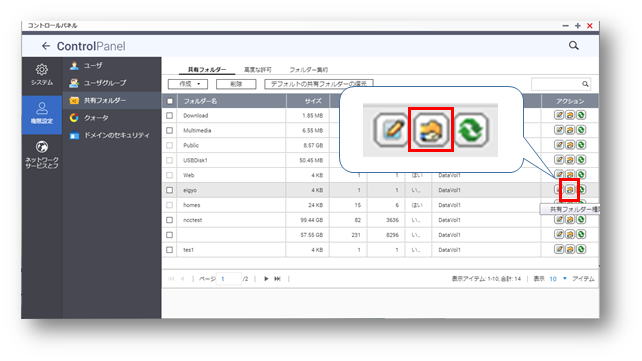Go back using the ControlPanel arrow
642x361 pixels.
pyautogui.click(x=46, y=46)
